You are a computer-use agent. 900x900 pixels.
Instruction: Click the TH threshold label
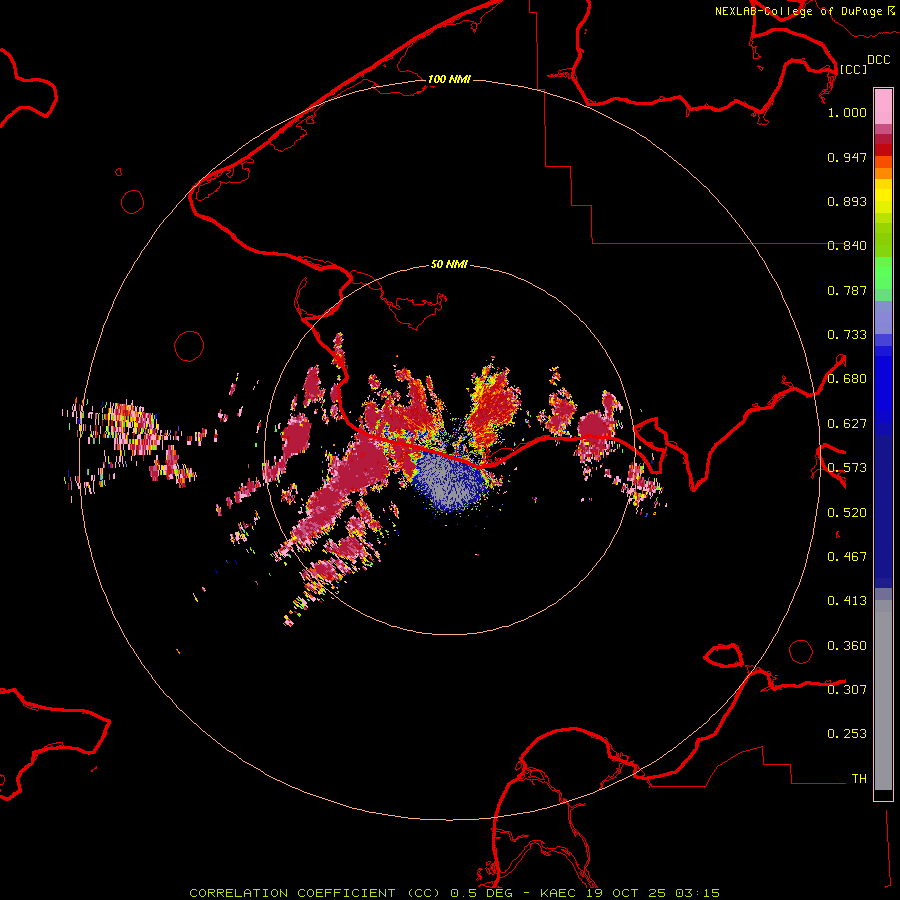858,778
